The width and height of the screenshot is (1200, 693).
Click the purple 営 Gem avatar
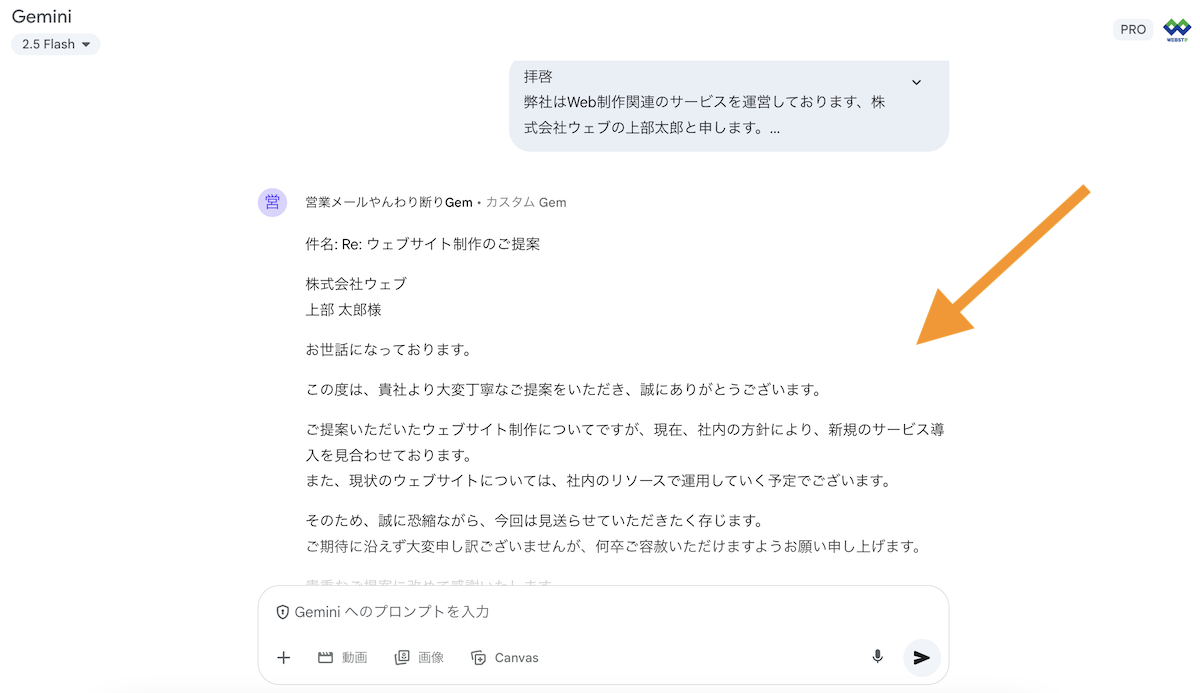pos(273,202)
